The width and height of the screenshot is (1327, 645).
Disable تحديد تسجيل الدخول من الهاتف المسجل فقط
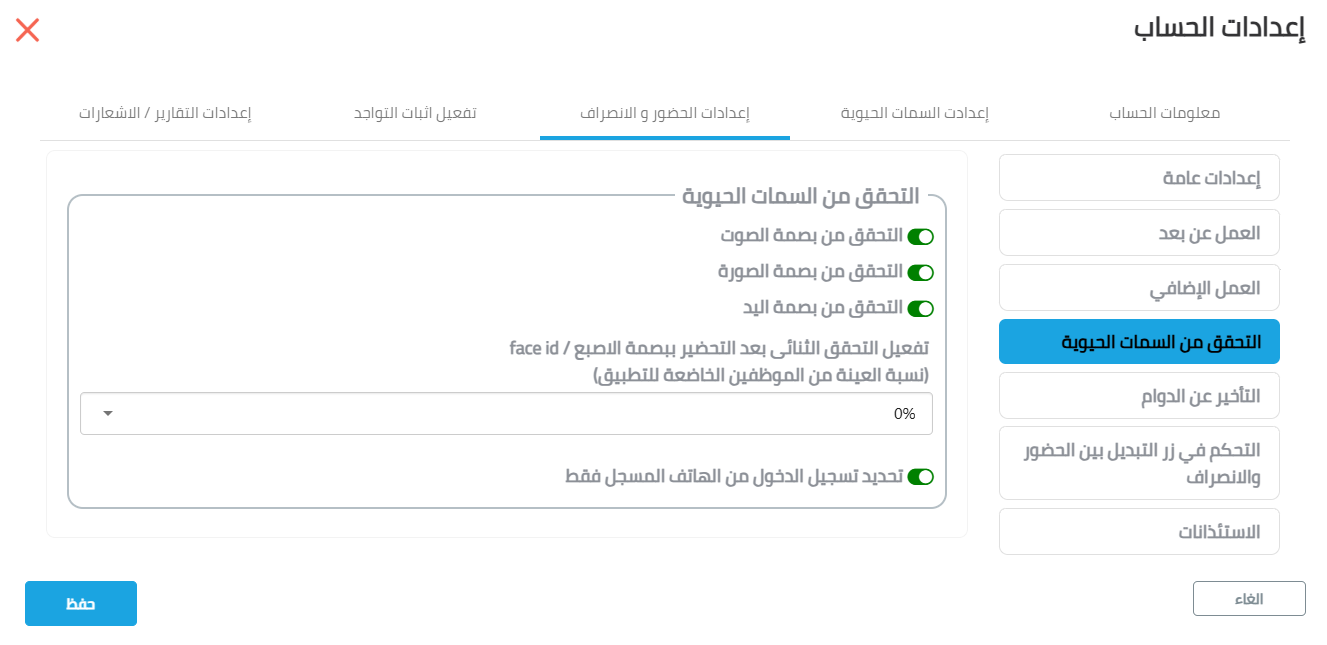pyautogui.click(x=920, y=477)
